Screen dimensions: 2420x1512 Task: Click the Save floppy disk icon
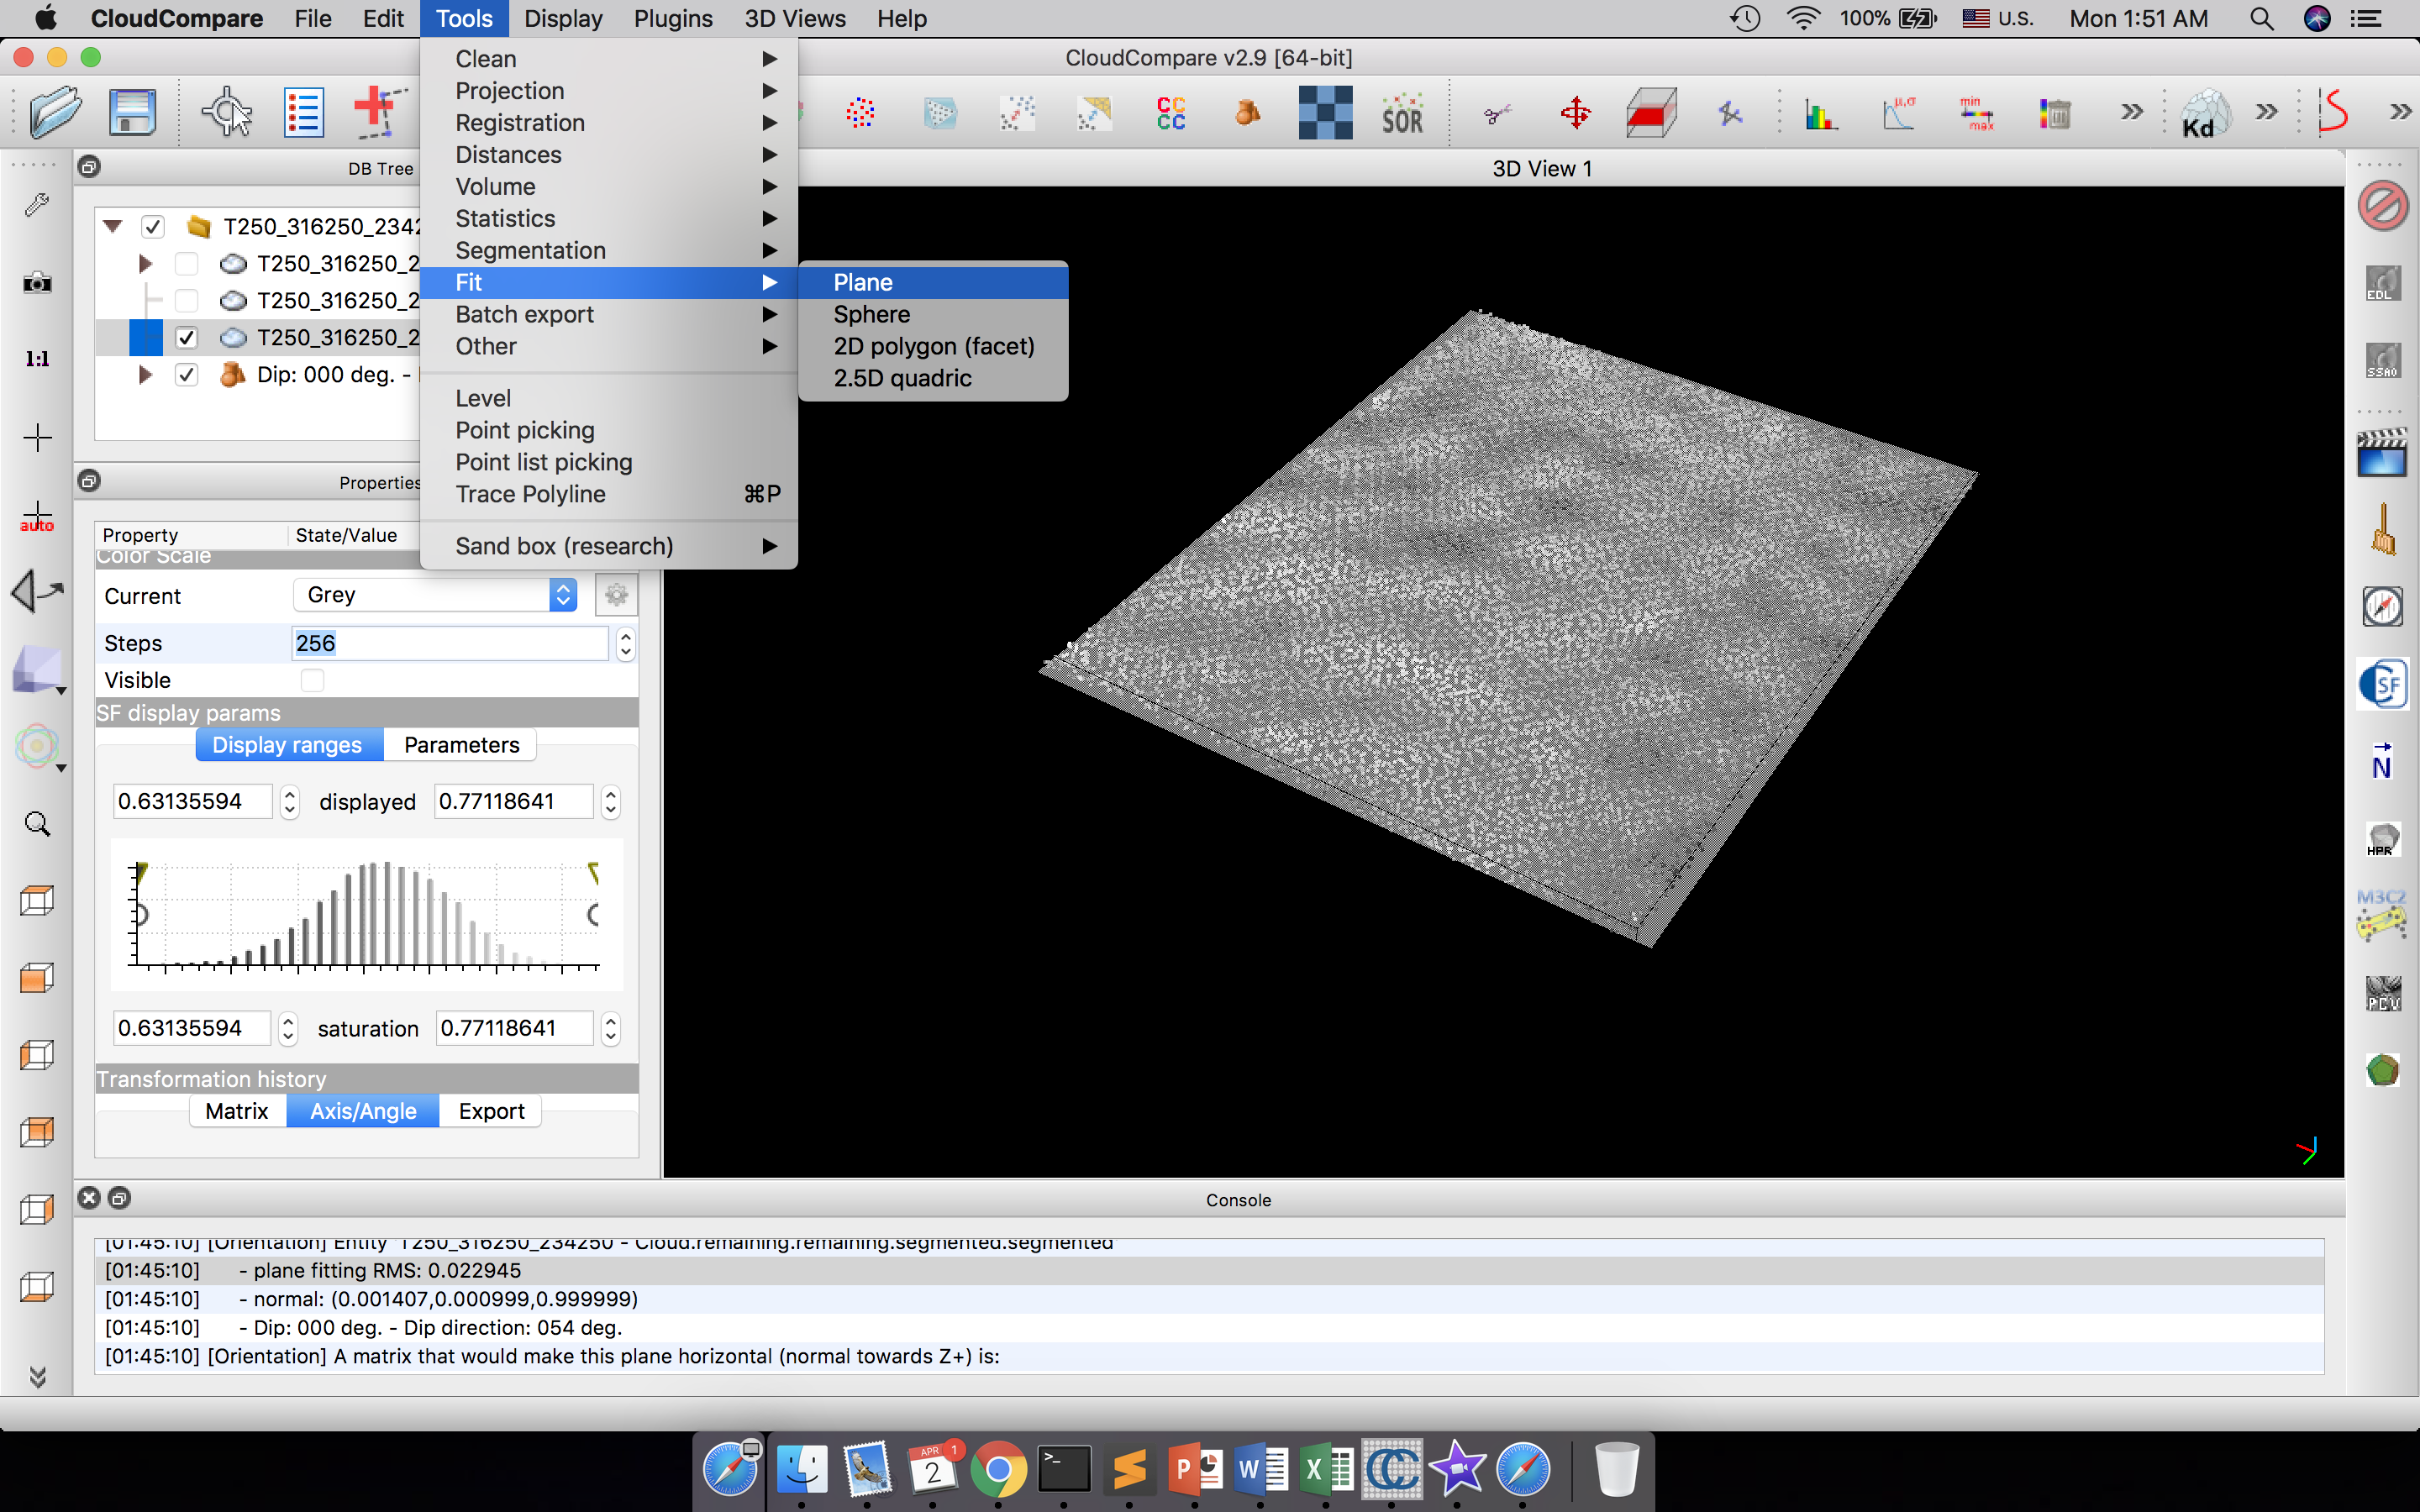[x=132, y=112]
